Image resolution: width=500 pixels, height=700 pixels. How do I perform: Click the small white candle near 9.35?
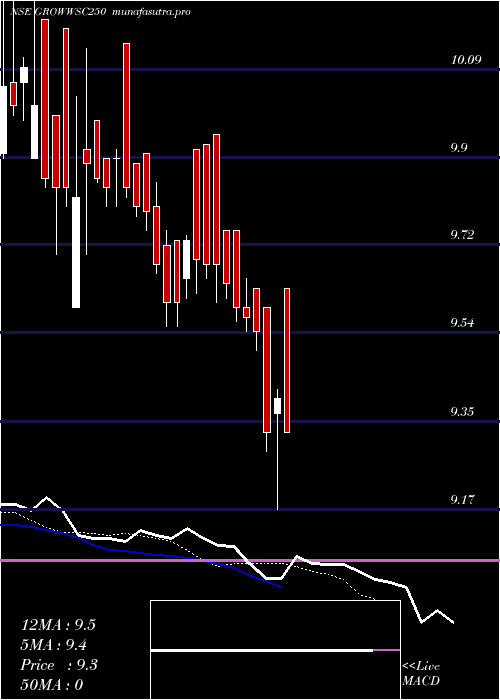coord(277,406)
